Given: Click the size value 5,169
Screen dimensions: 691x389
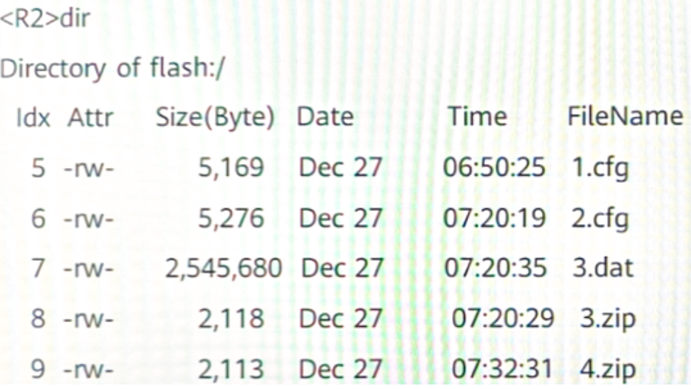Looking at the screenshot, I should point(231,168).
